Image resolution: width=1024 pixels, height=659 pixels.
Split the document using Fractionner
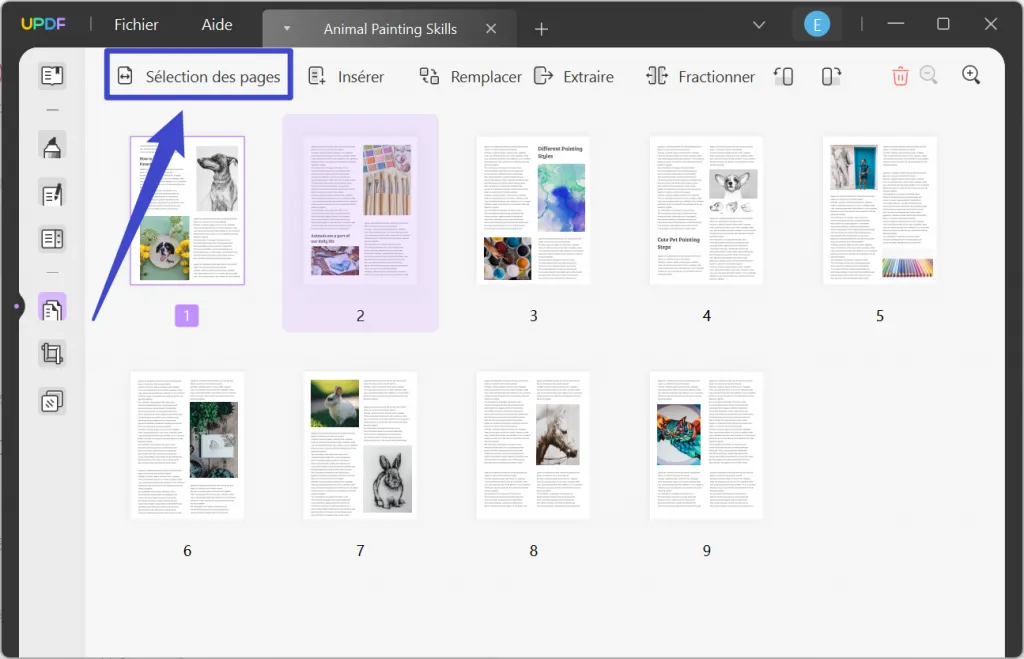coord(700,76)
